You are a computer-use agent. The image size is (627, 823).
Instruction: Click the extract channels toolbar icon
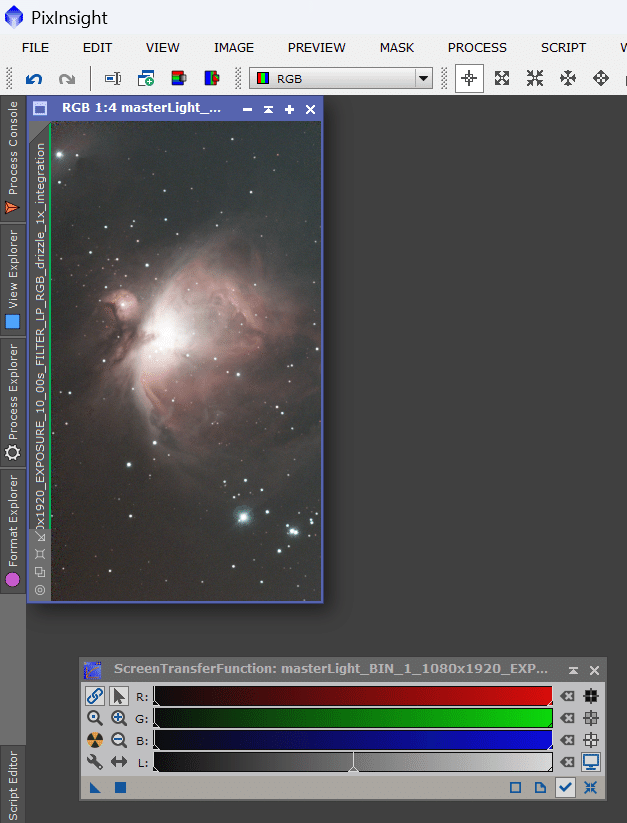click(179, 79)
